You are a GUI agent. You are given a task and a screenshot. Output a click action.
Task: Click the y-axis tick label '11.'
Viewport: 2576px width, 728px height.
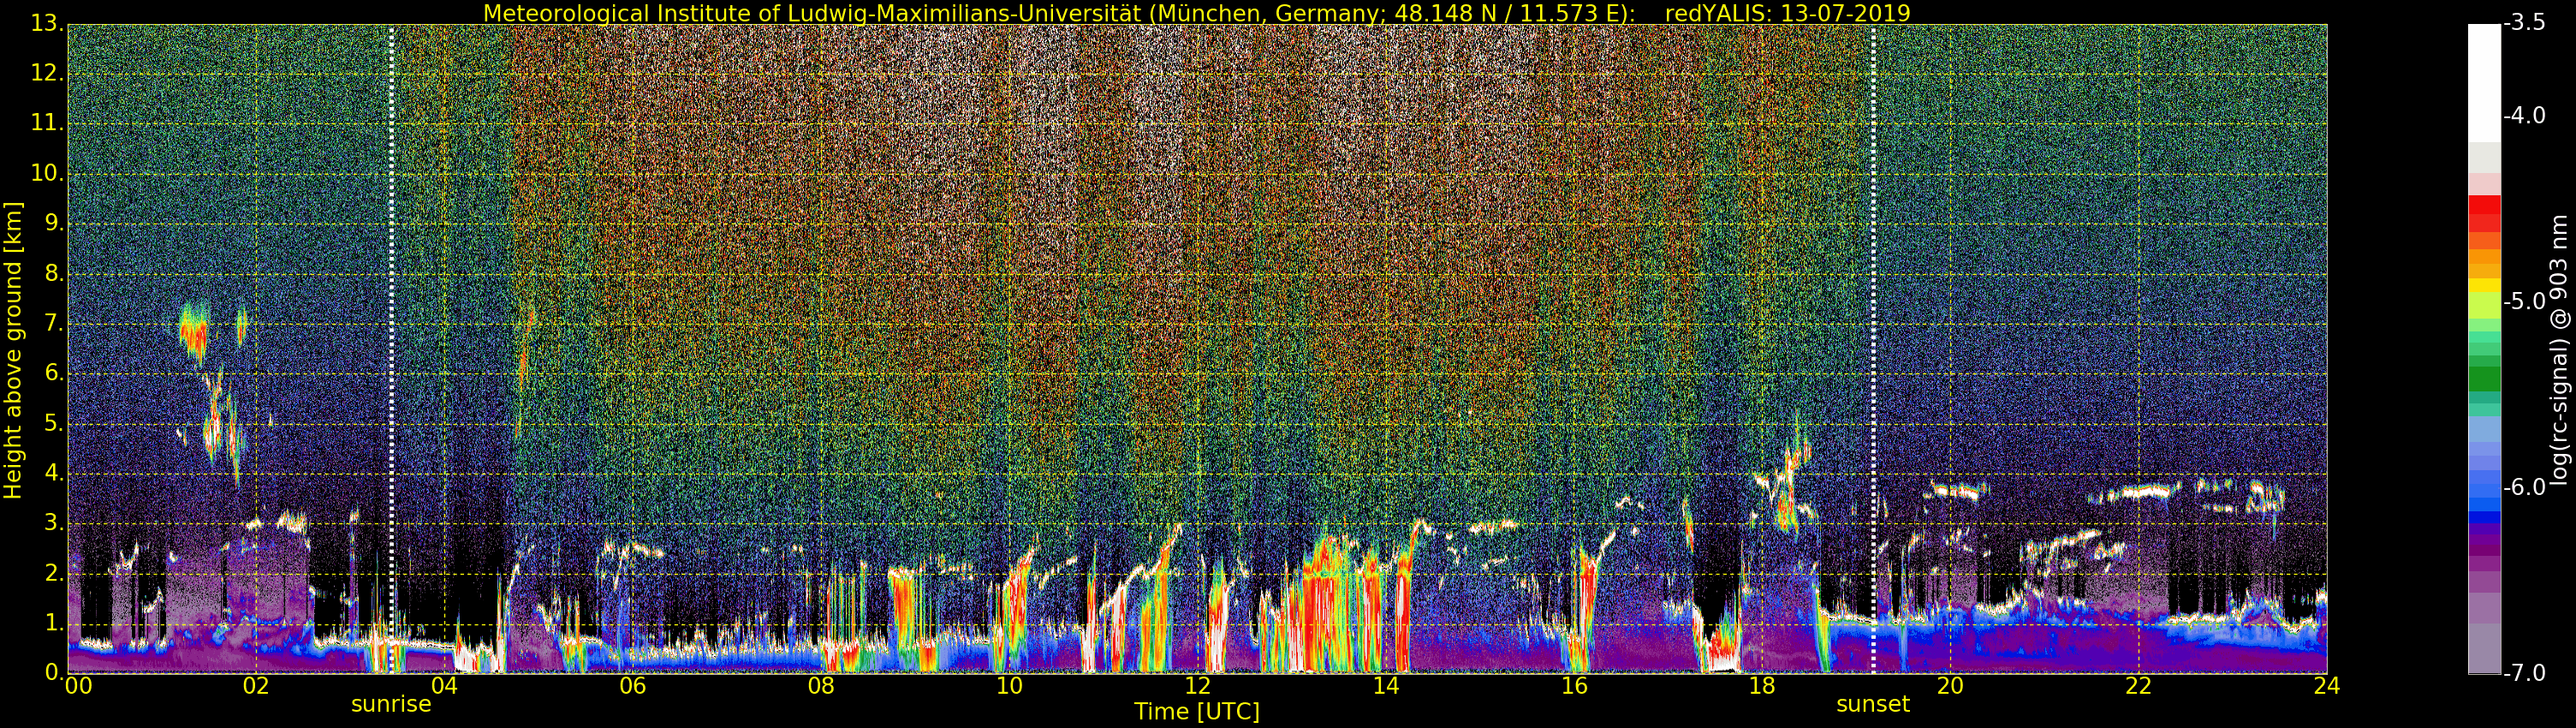47,124
